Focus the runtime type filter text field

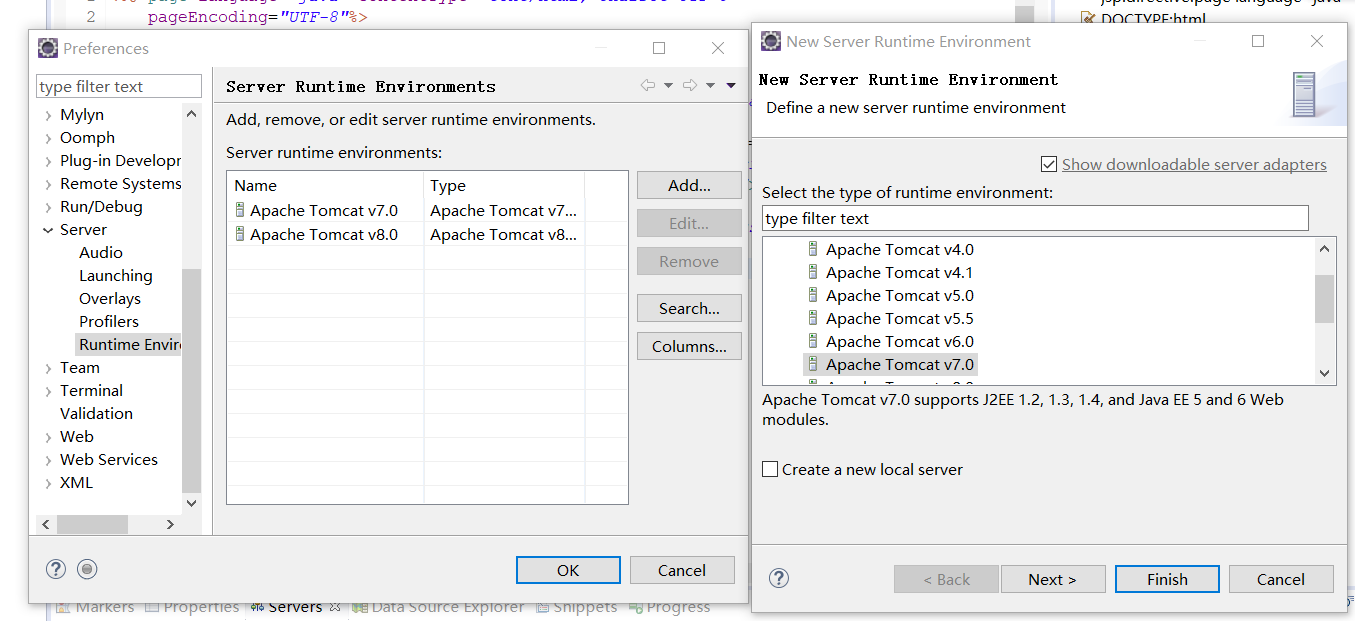(1035, 218)
